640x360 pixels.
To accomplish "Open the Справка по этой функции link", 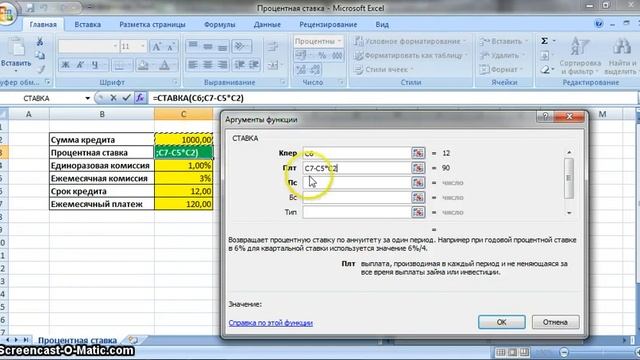I will [271, 323].
